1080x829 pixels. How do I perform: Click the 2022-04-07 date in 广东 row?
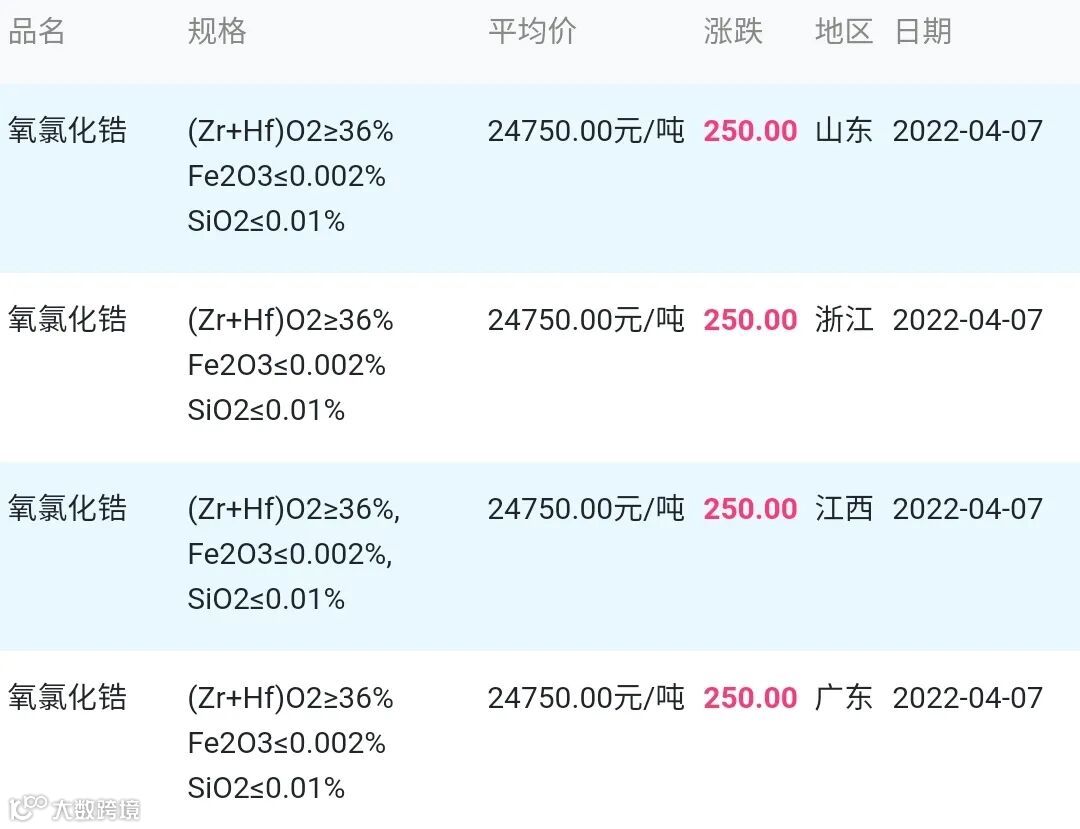tap(967, 698)
